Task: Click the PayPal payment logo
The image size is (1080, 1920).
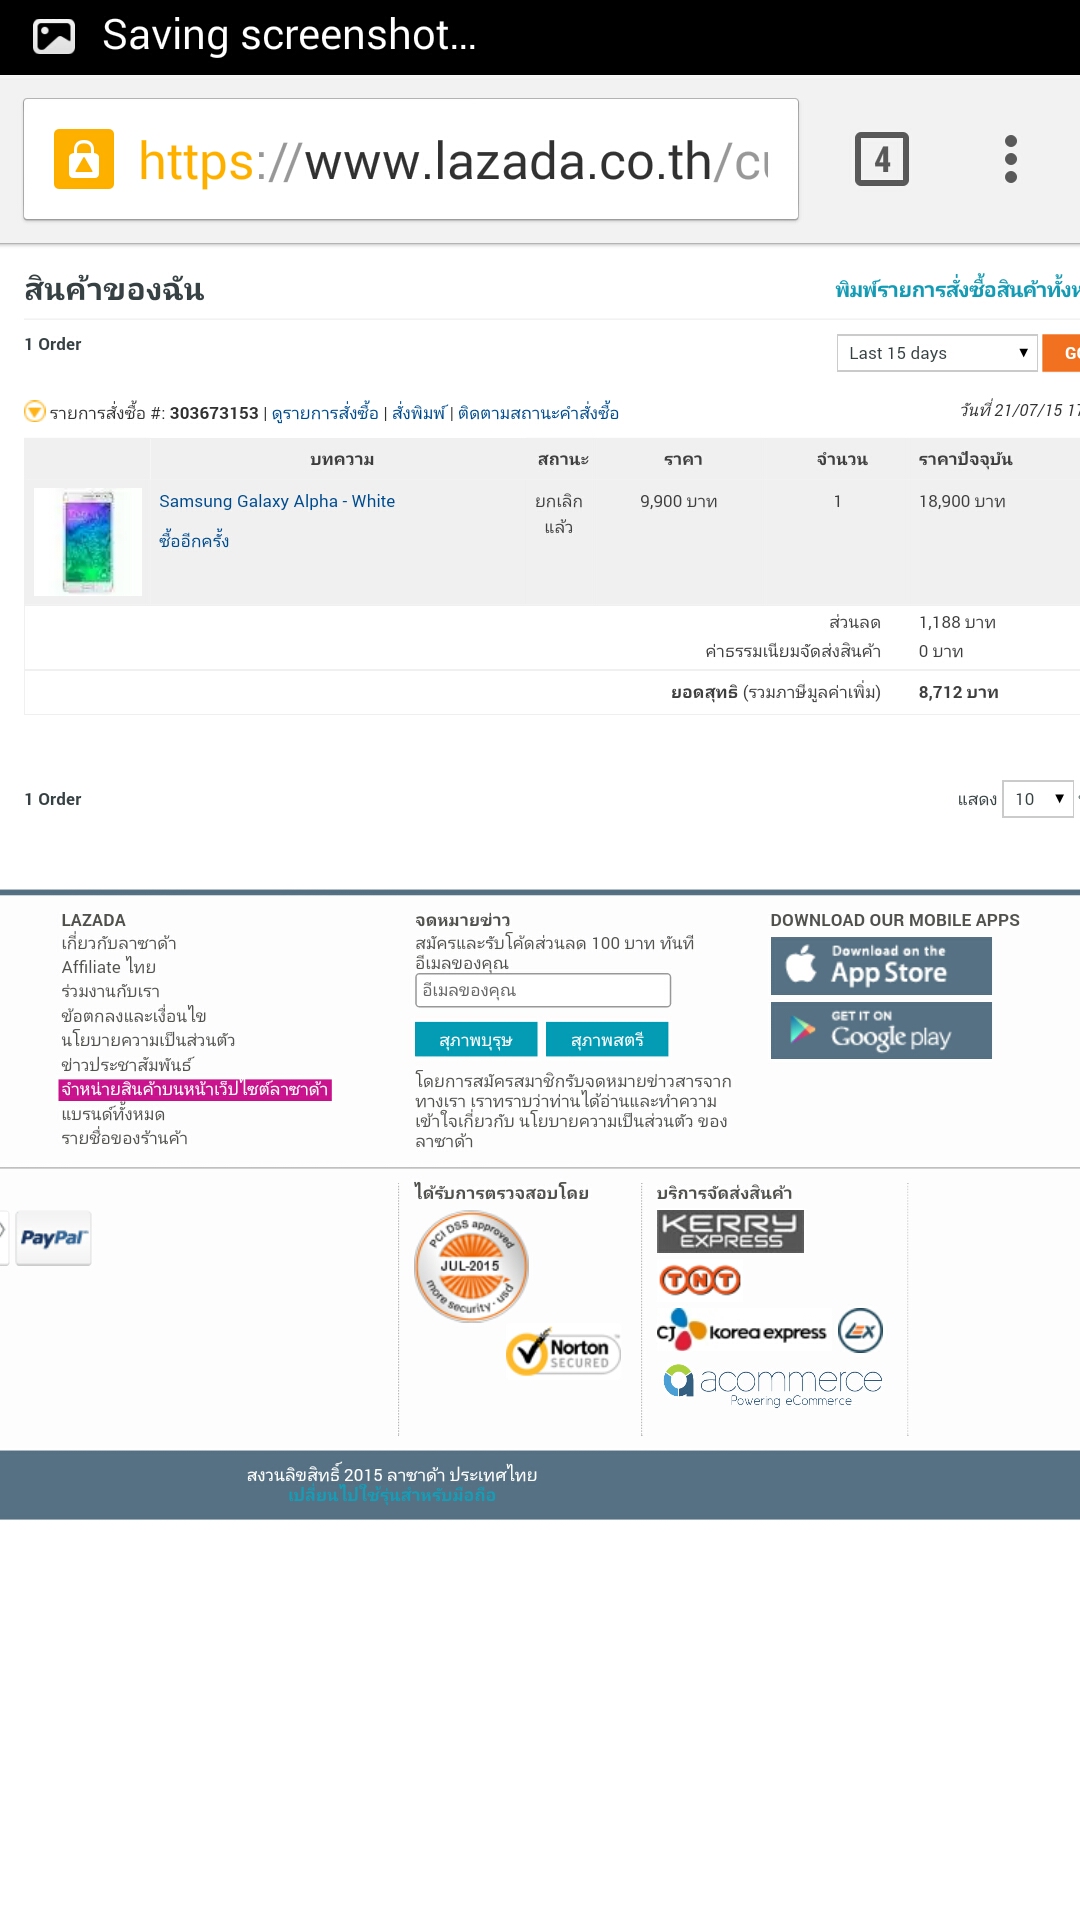Action: point(54,1238)
